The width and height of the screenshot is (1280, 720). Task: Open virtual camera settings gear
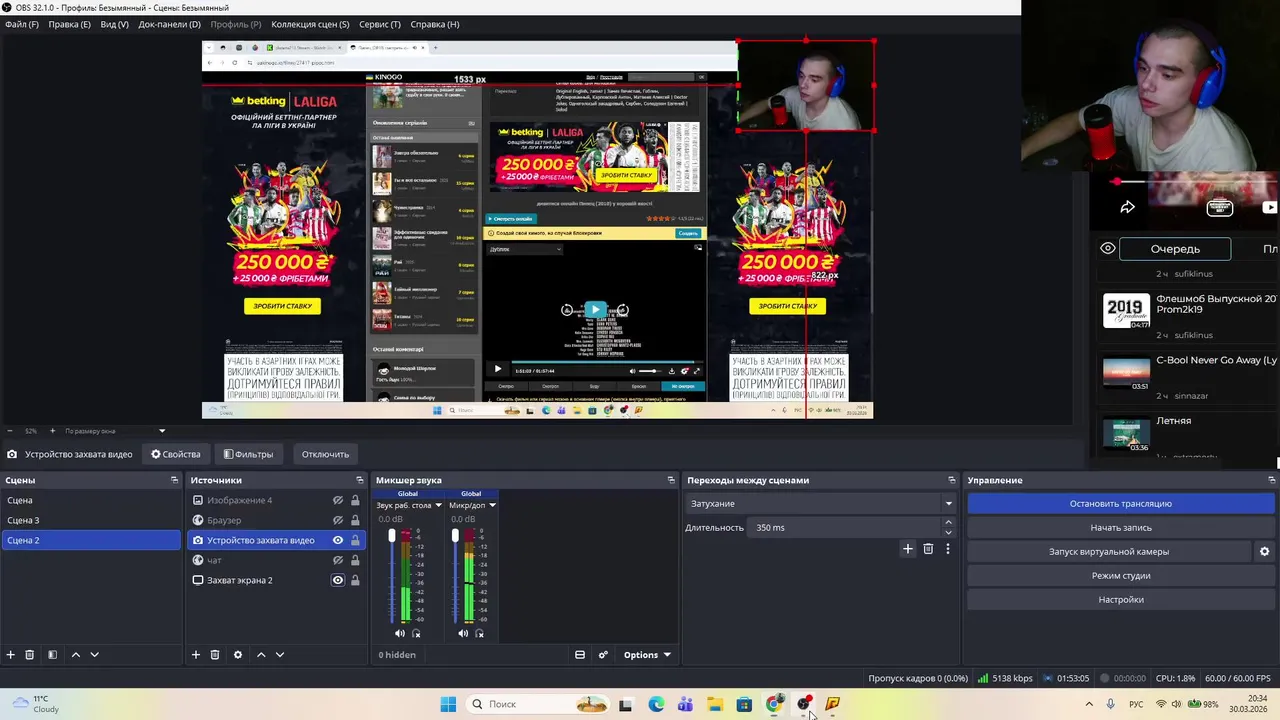click(x=1264, y=551)
